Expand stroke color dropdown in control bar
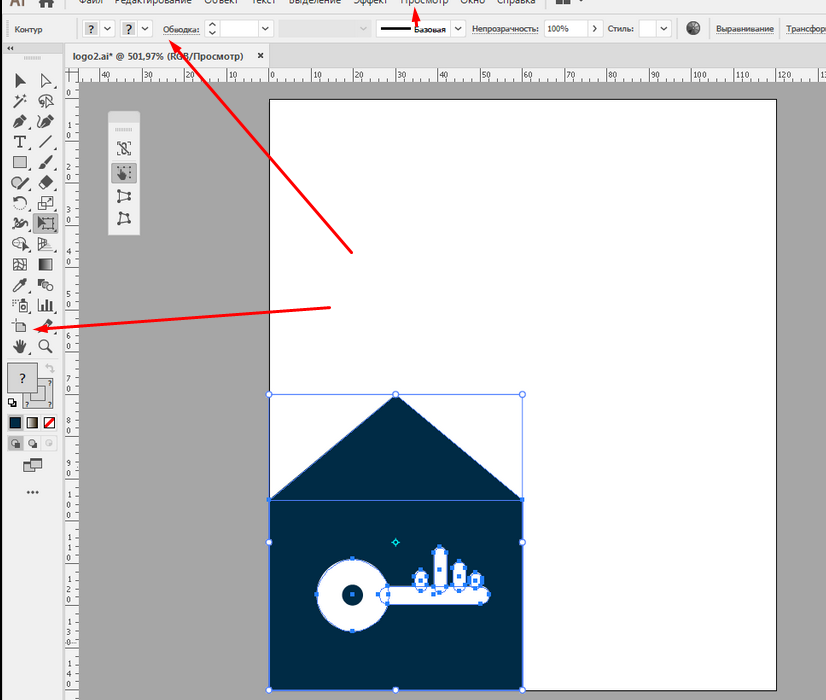Image resolution: width=826 pixels, height=700 pixels. click(145, 28)
